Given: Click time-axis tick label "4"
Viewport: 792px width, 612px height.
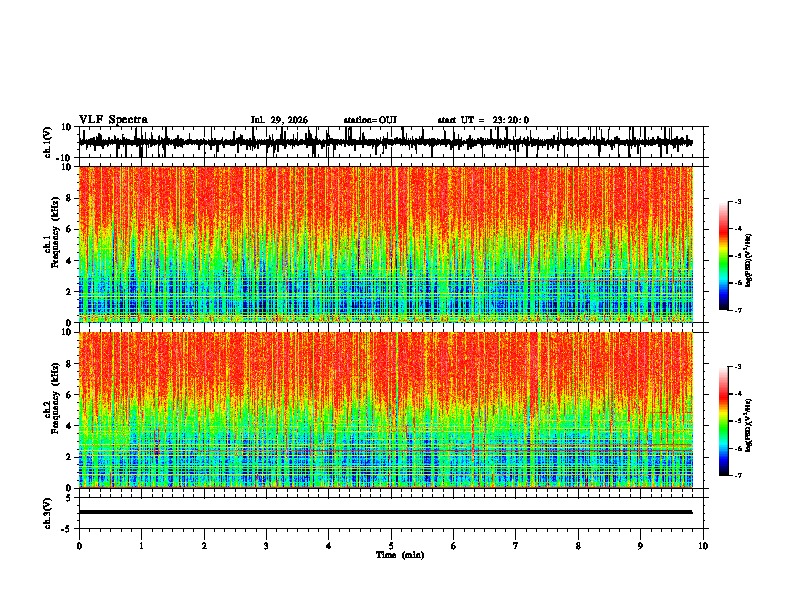Looking at the screenshot, I should tap(329, 546).
